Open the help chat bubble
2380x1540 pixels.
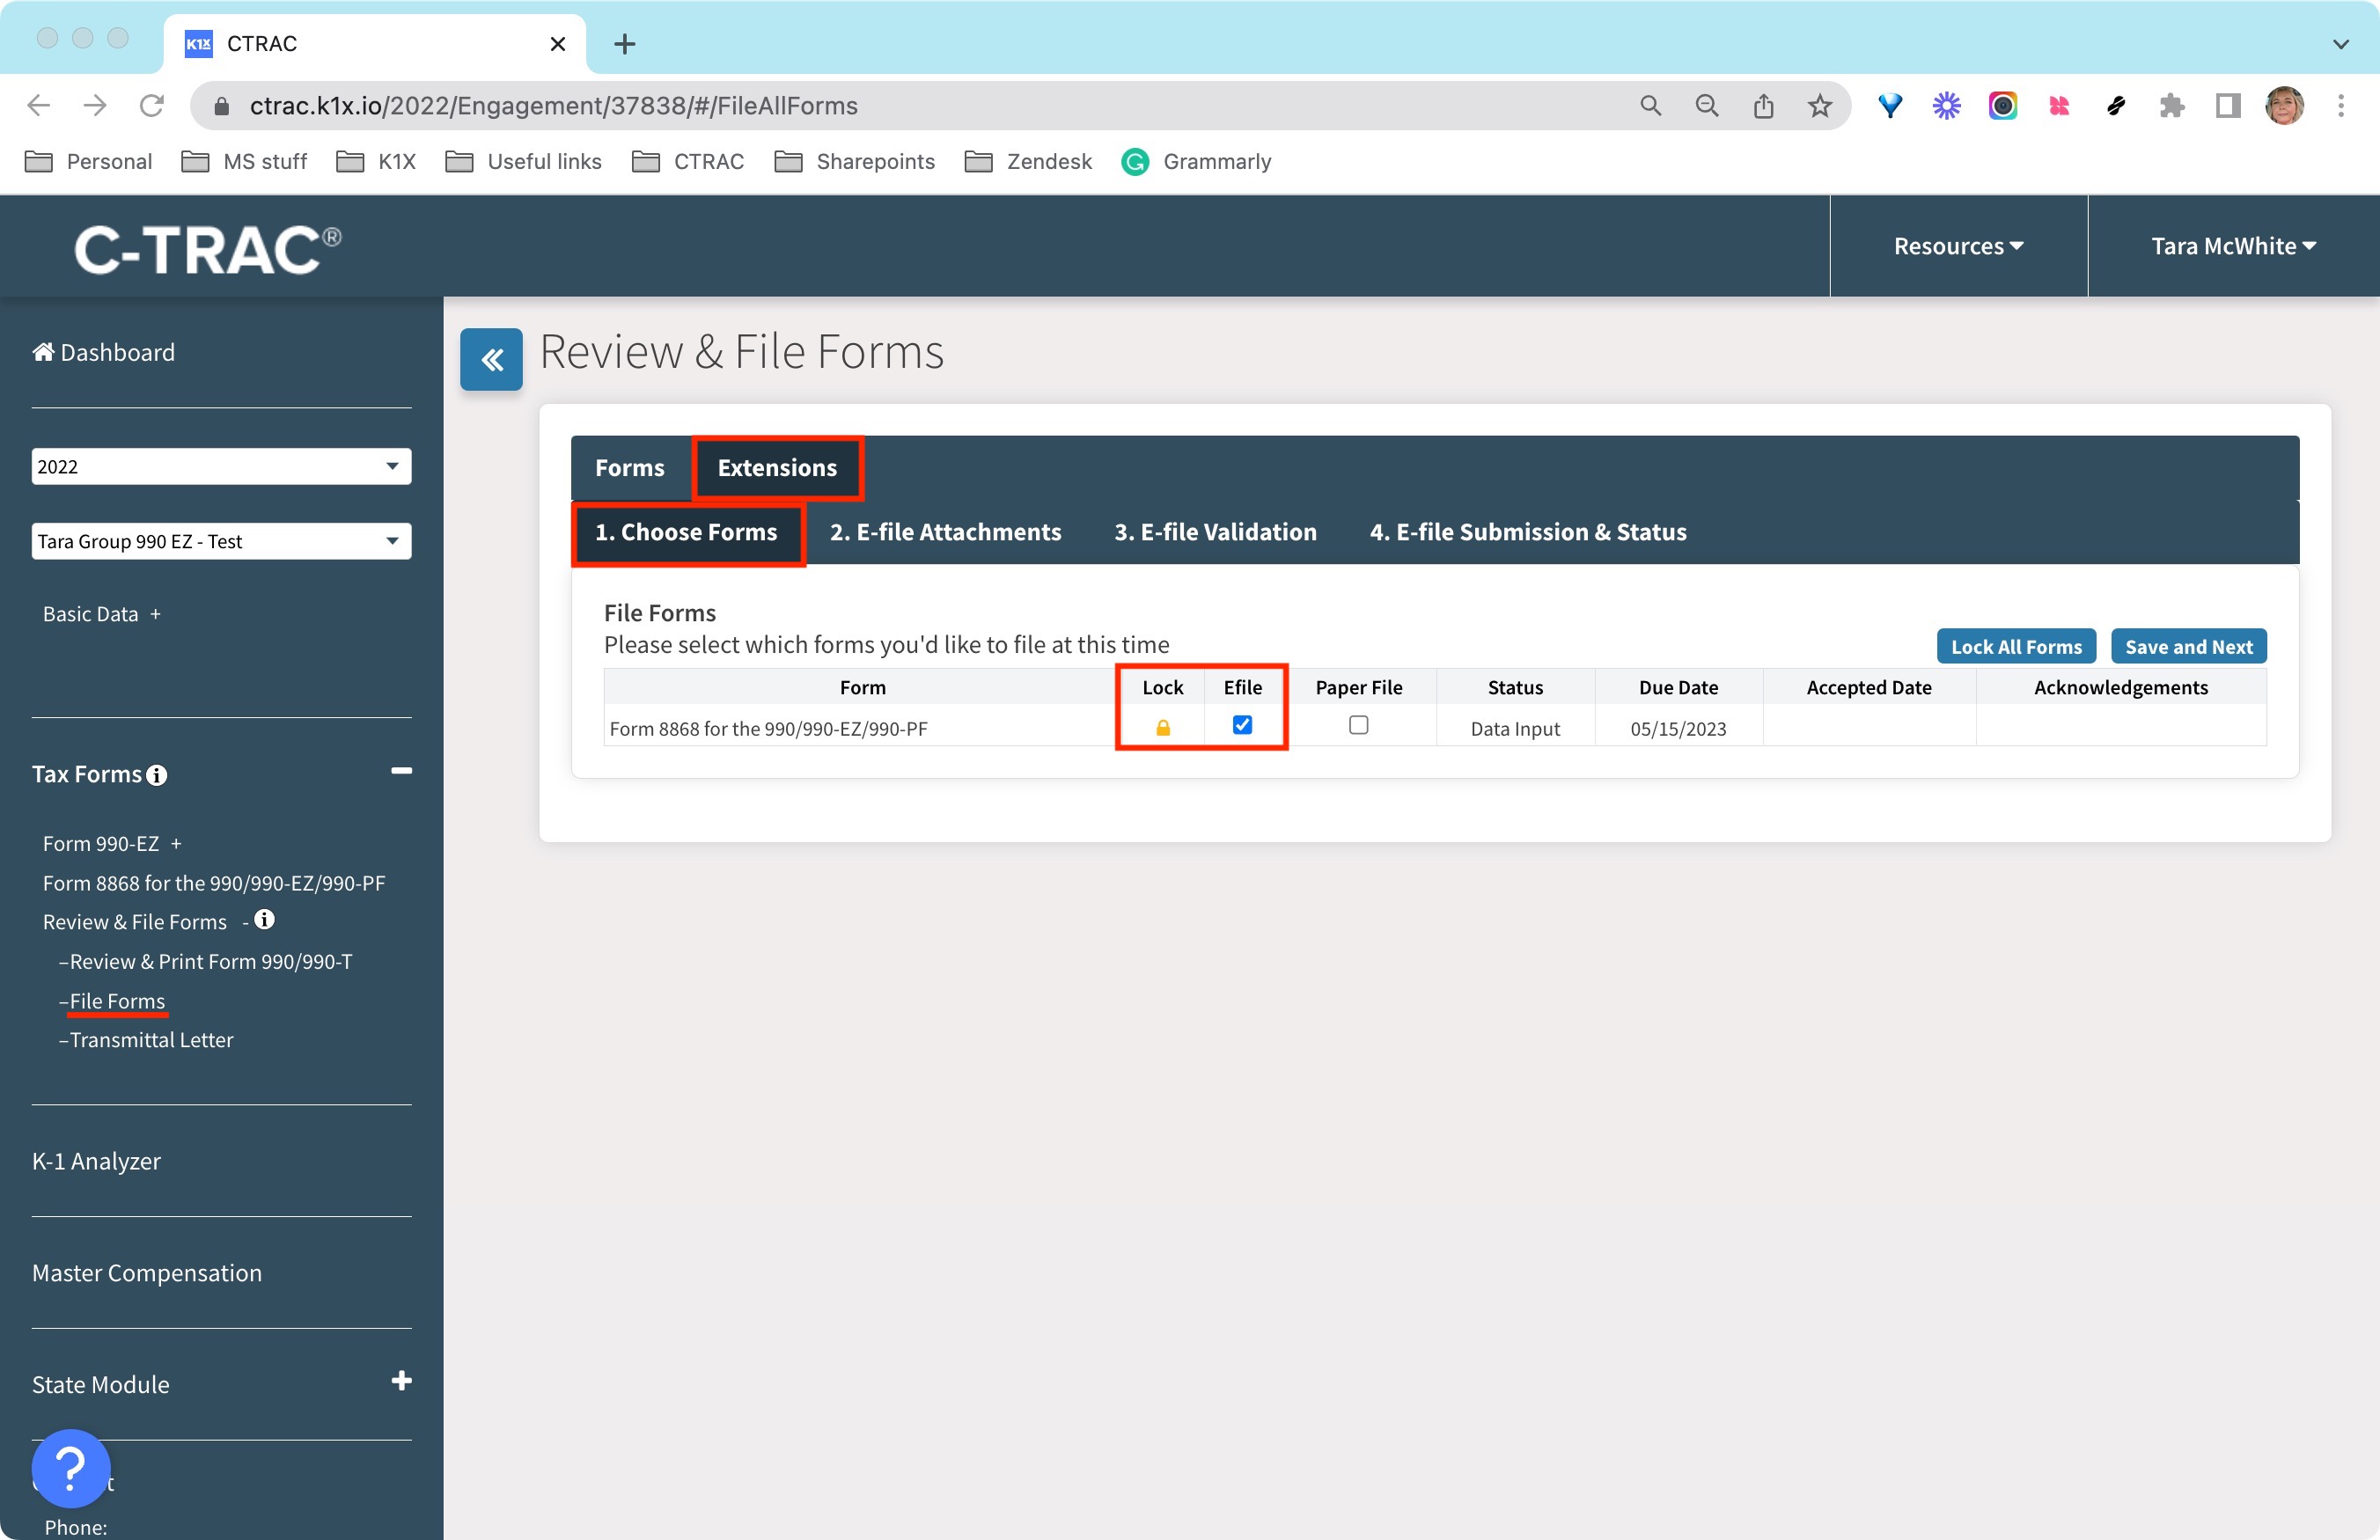pos(70,1468)
